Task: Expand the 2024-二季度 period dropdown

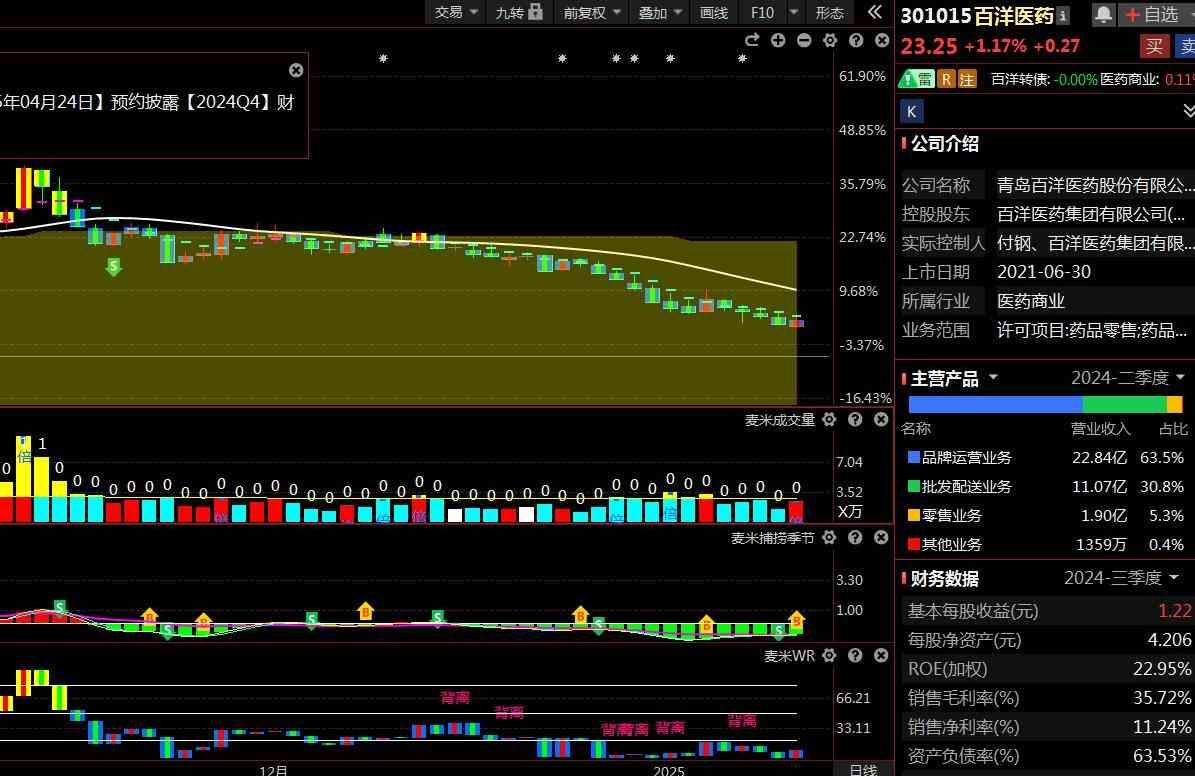Action: [1127, 378]
